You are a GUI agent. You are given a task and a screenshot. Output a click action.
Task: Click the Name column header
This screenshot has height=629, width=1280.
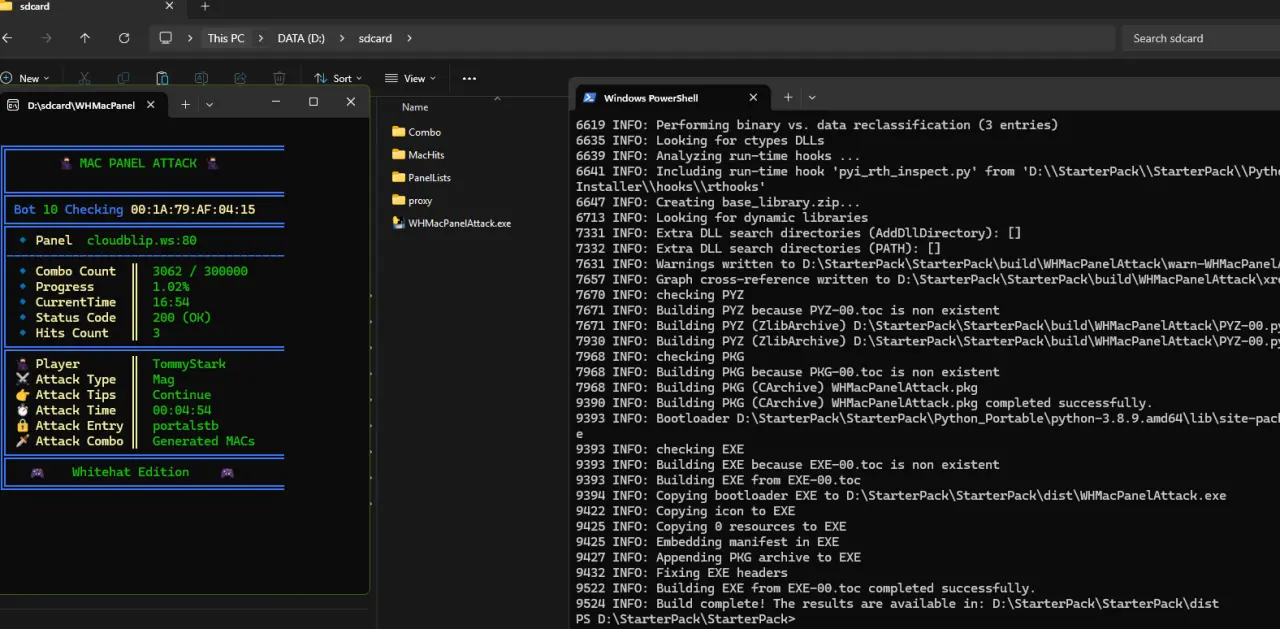tap(415, 107)
